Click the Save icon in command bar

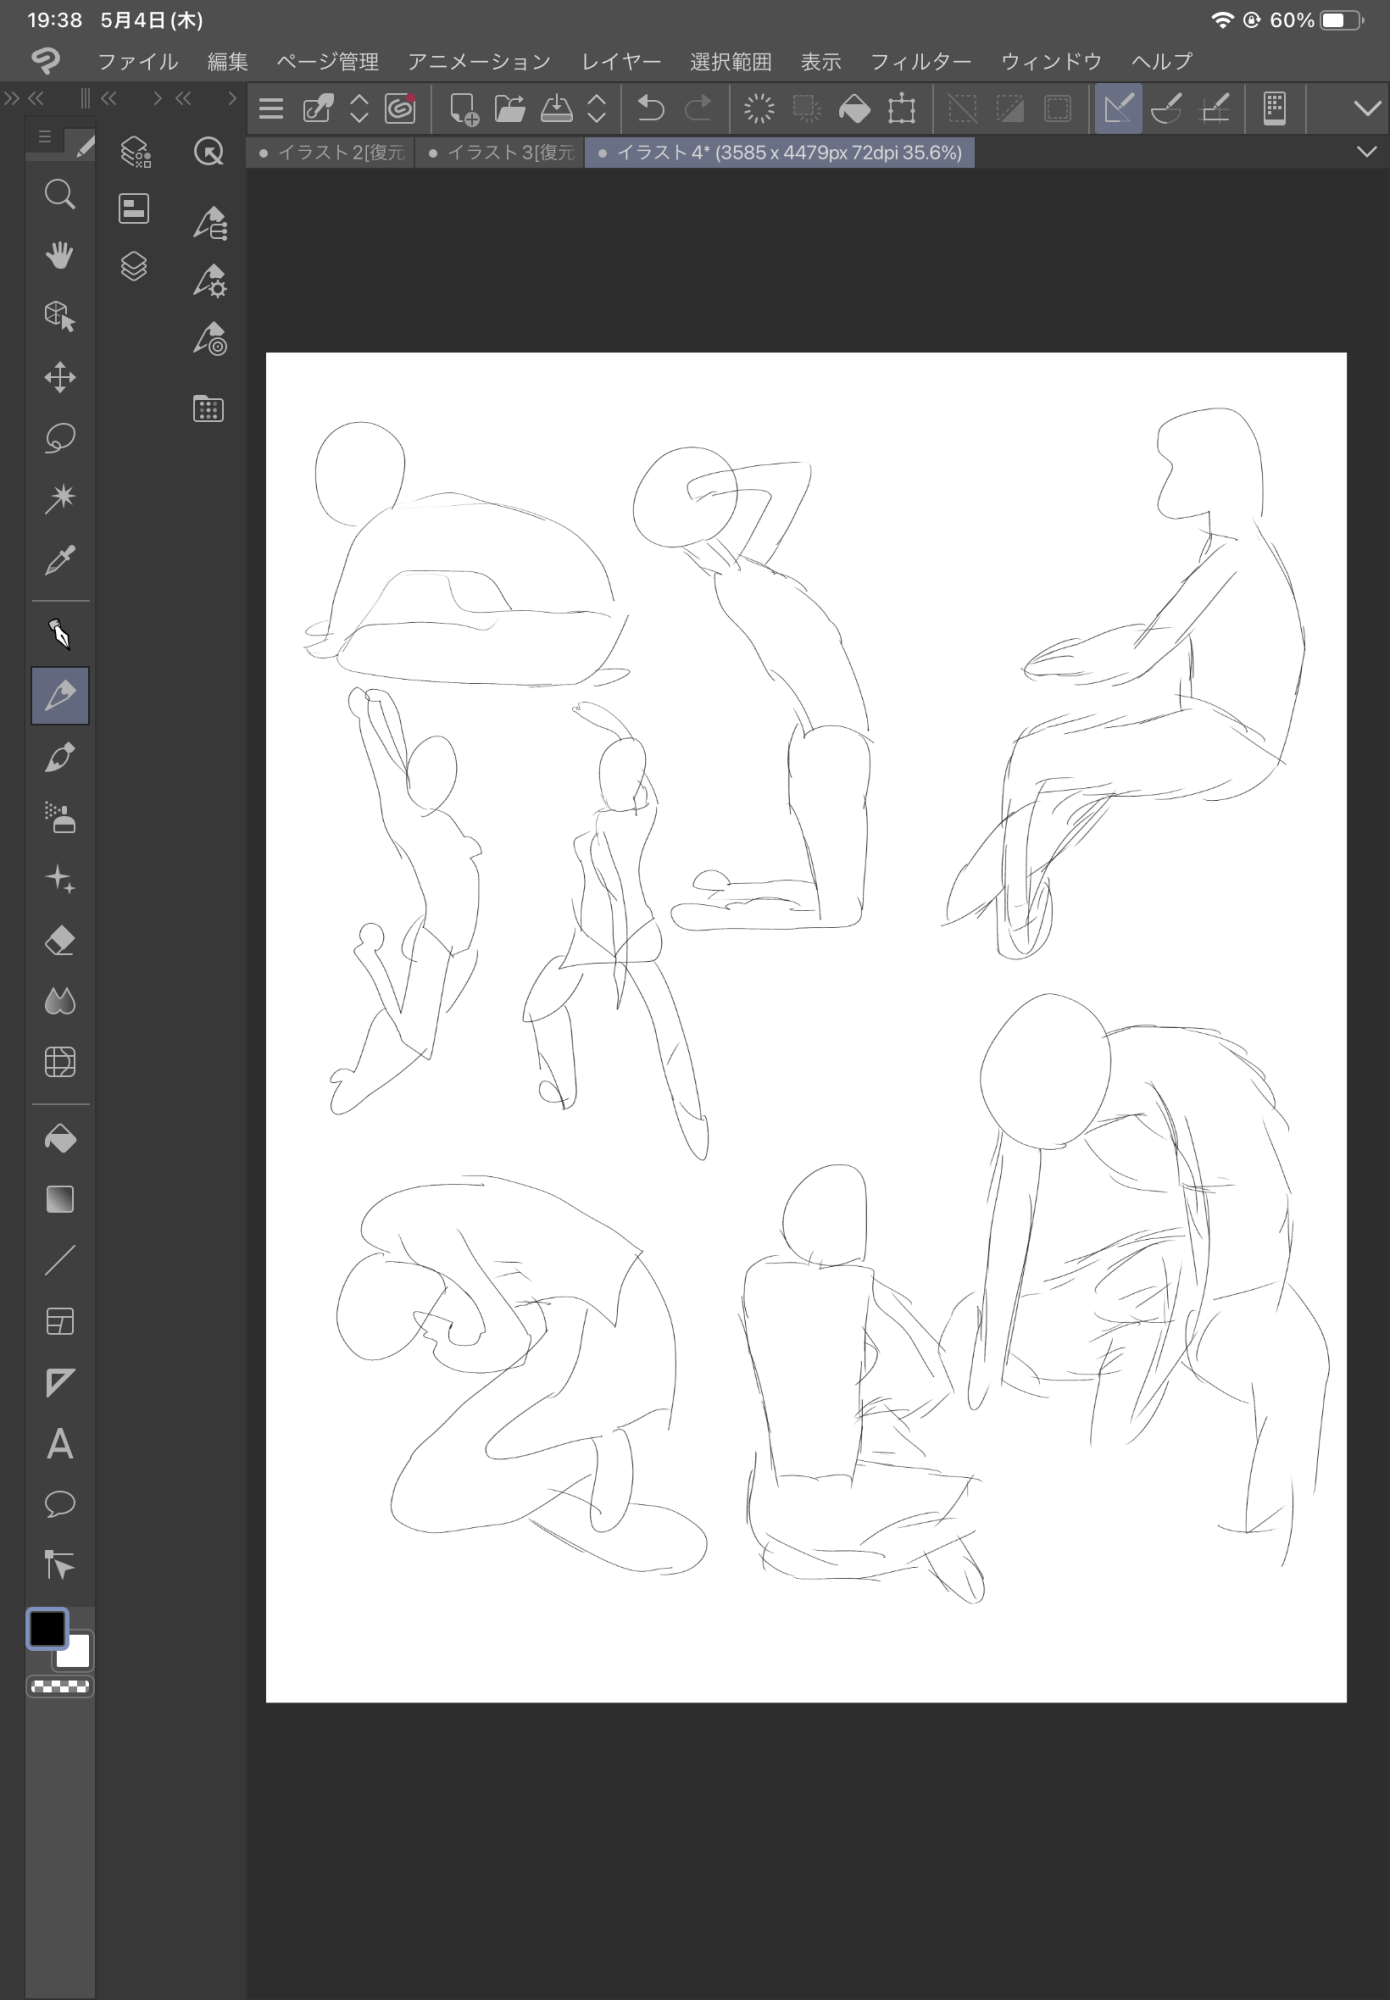click(x=556, y=108)
